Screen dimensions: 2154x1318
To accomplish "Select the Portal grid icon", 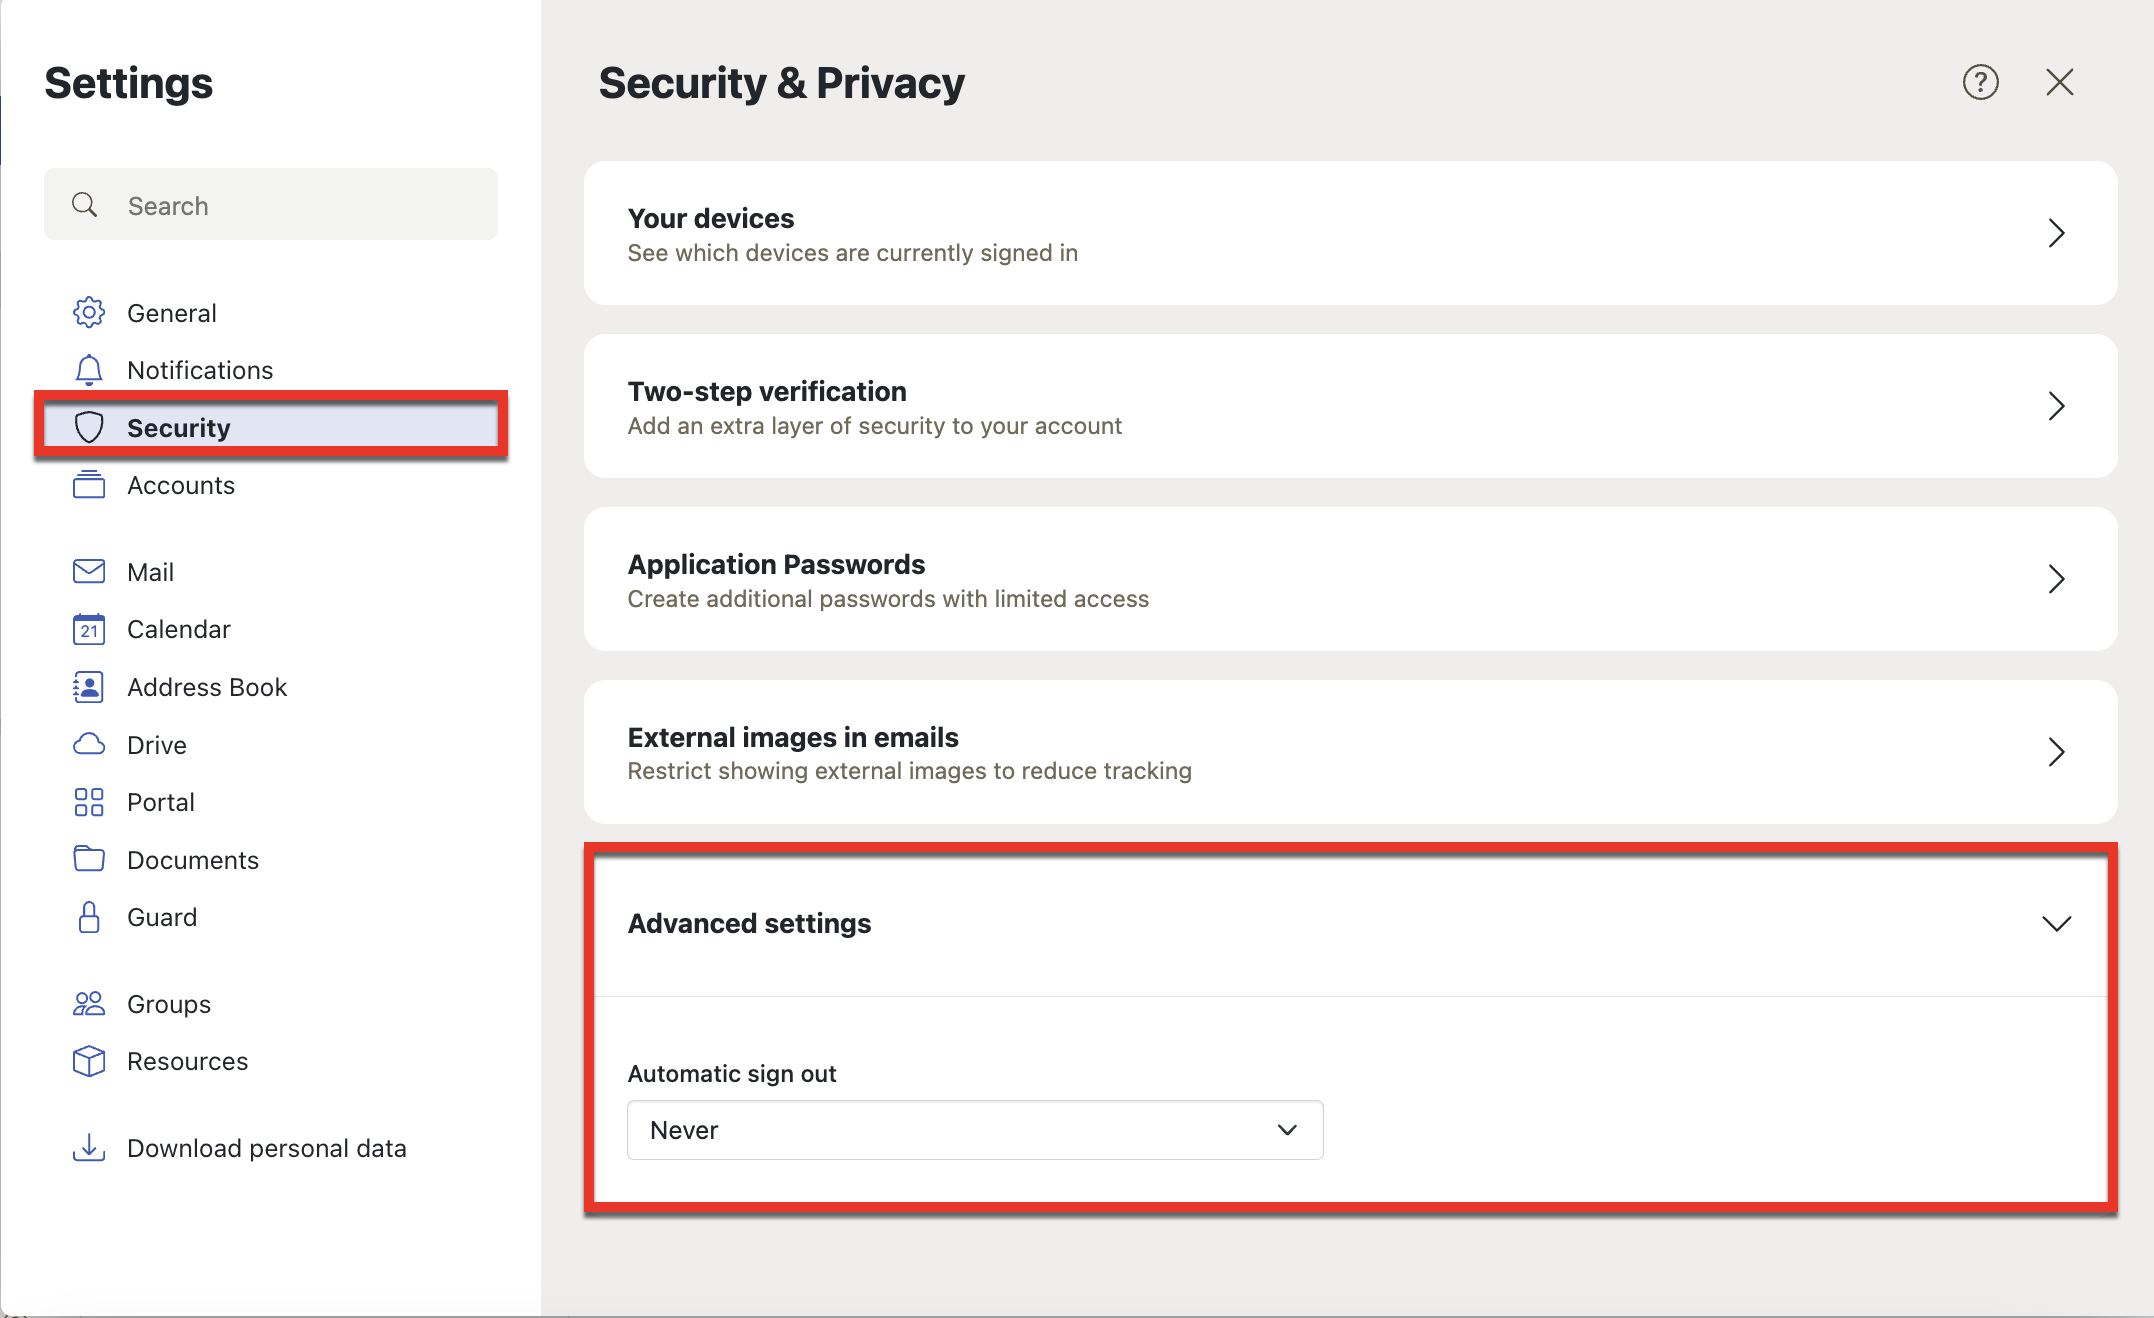I will (x=89, y=801).
